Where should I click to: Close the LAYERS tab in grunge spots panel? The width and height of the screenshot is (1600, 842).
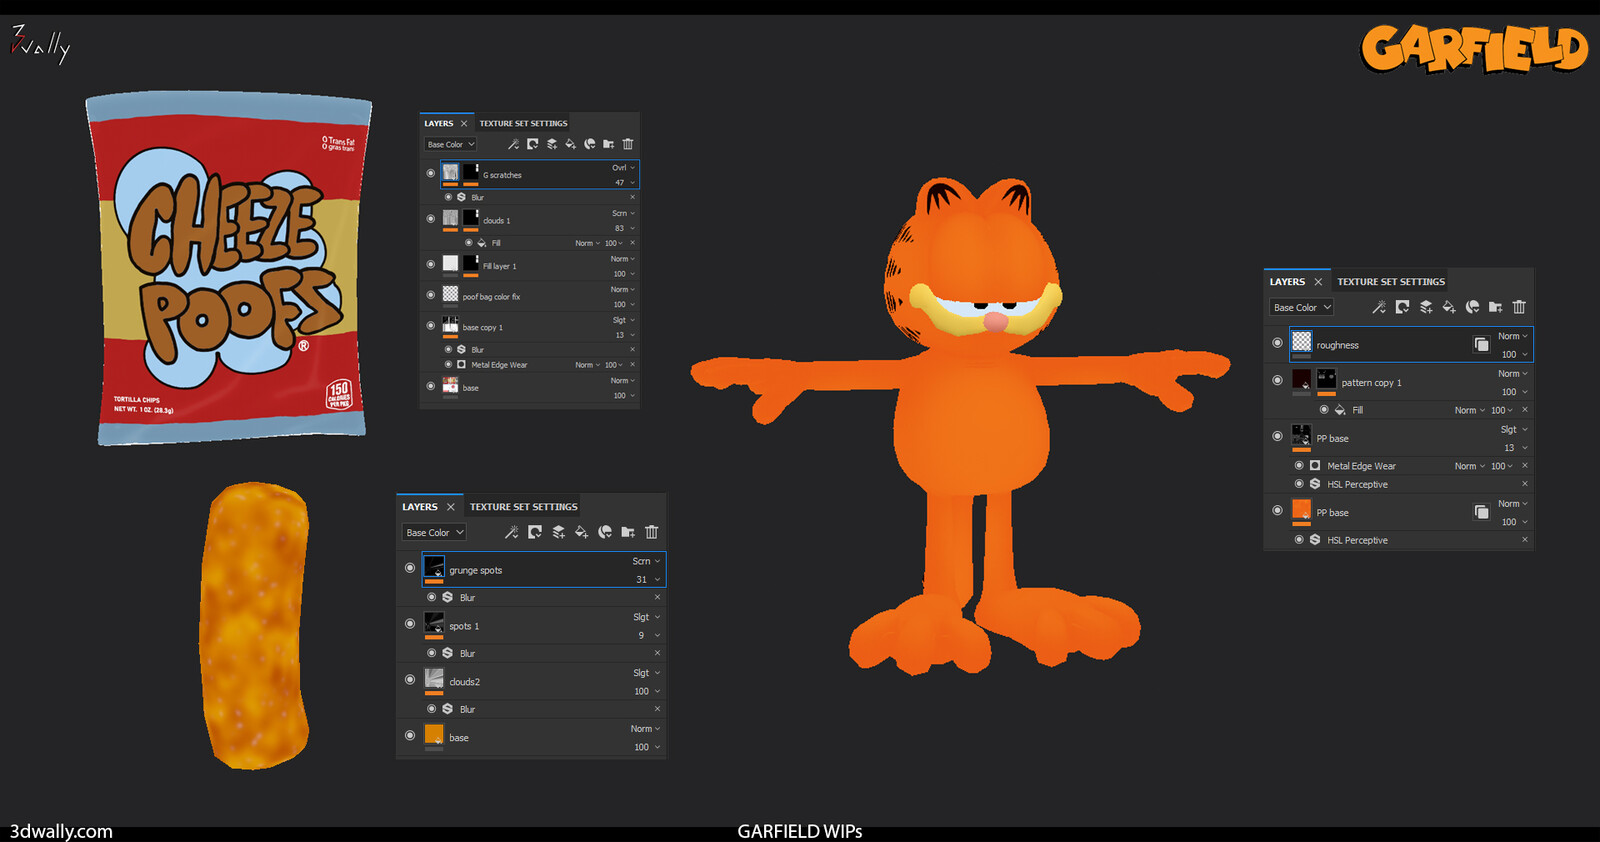pyautogui.click(x=451, y=507)
